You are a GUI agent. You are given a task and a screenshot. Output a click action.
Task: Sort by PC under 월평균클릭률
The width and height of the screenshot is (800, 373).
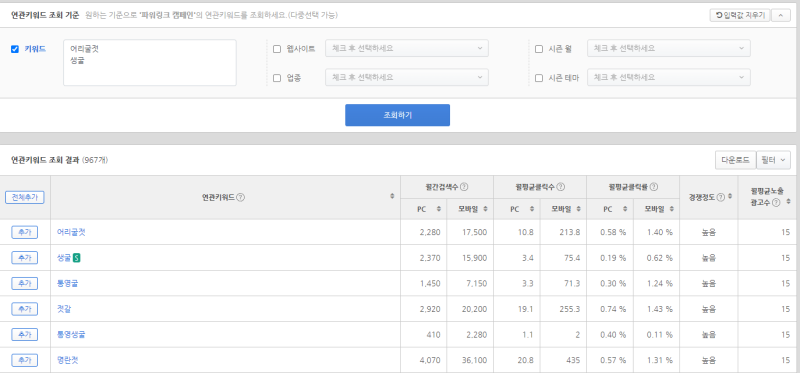click(626, 209)
